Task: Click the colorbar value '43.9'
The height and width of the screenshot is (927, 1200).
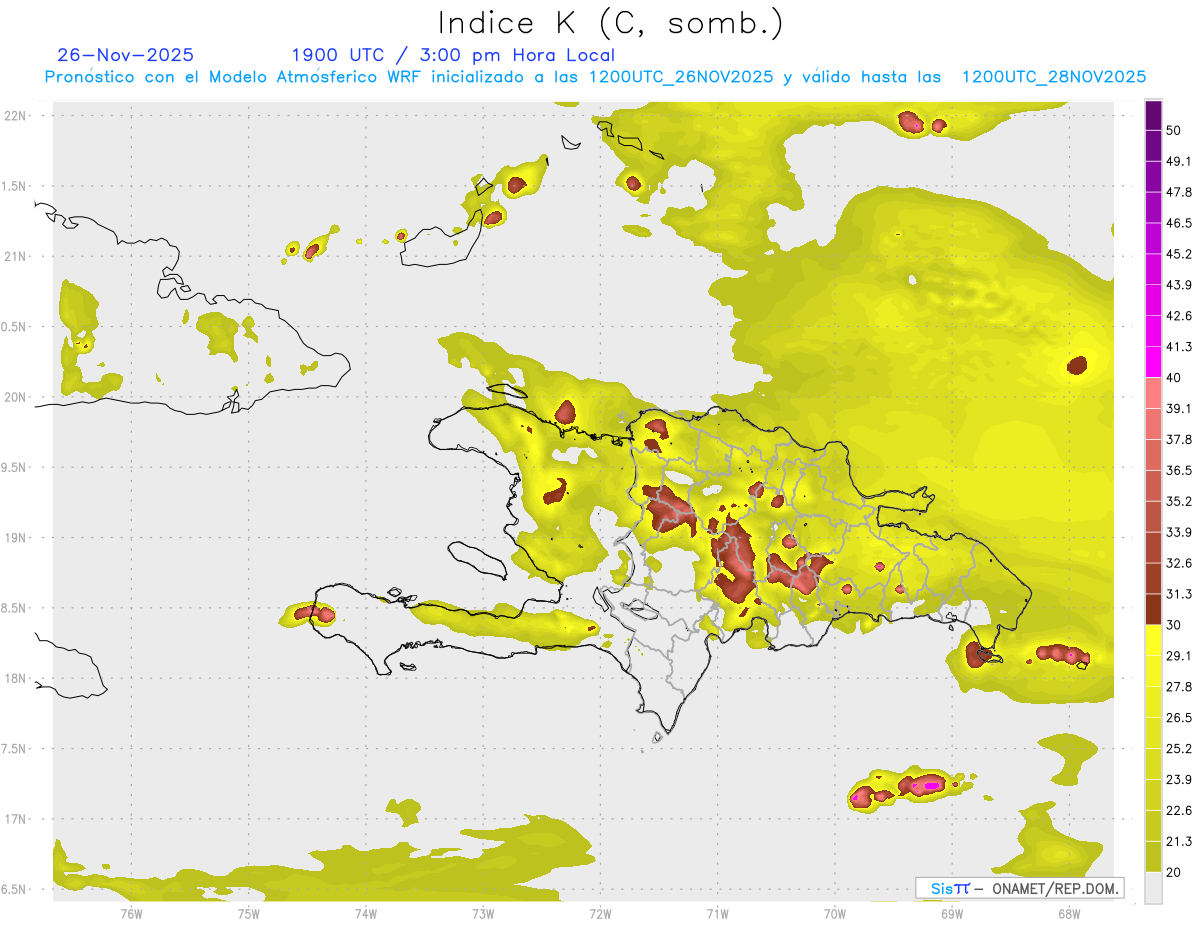Action: (x=1179, y=285)
